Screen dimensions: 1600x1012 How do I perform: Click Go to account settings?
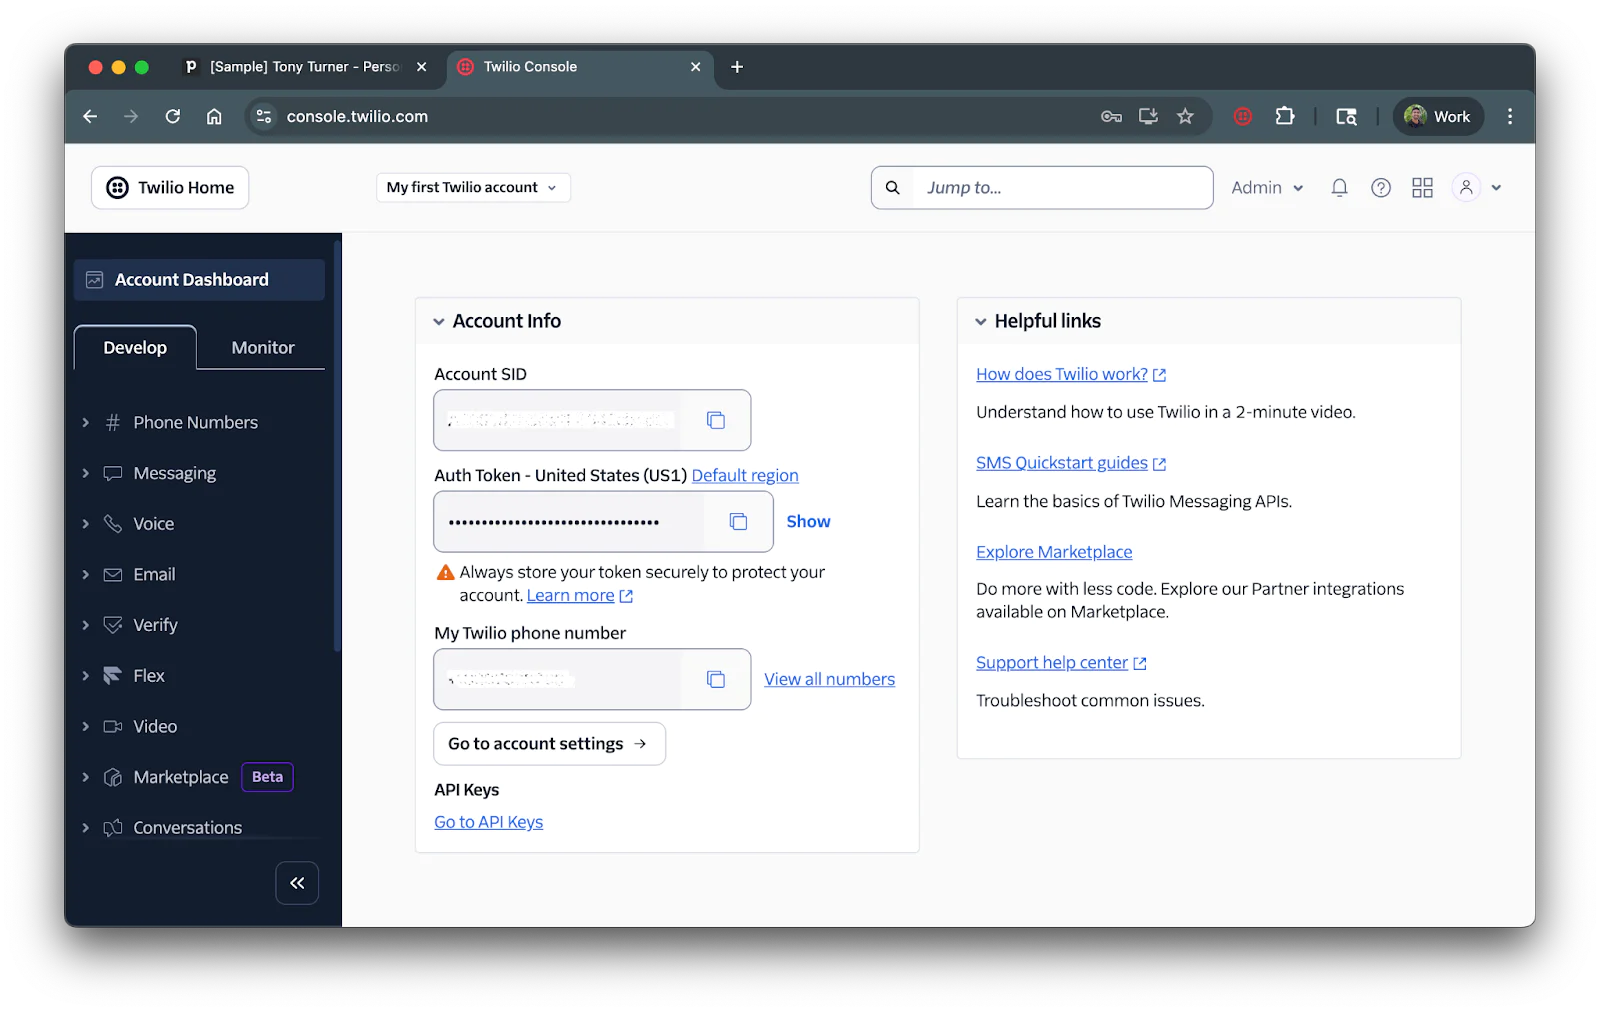pyautogui.click(x=548, y=743)
